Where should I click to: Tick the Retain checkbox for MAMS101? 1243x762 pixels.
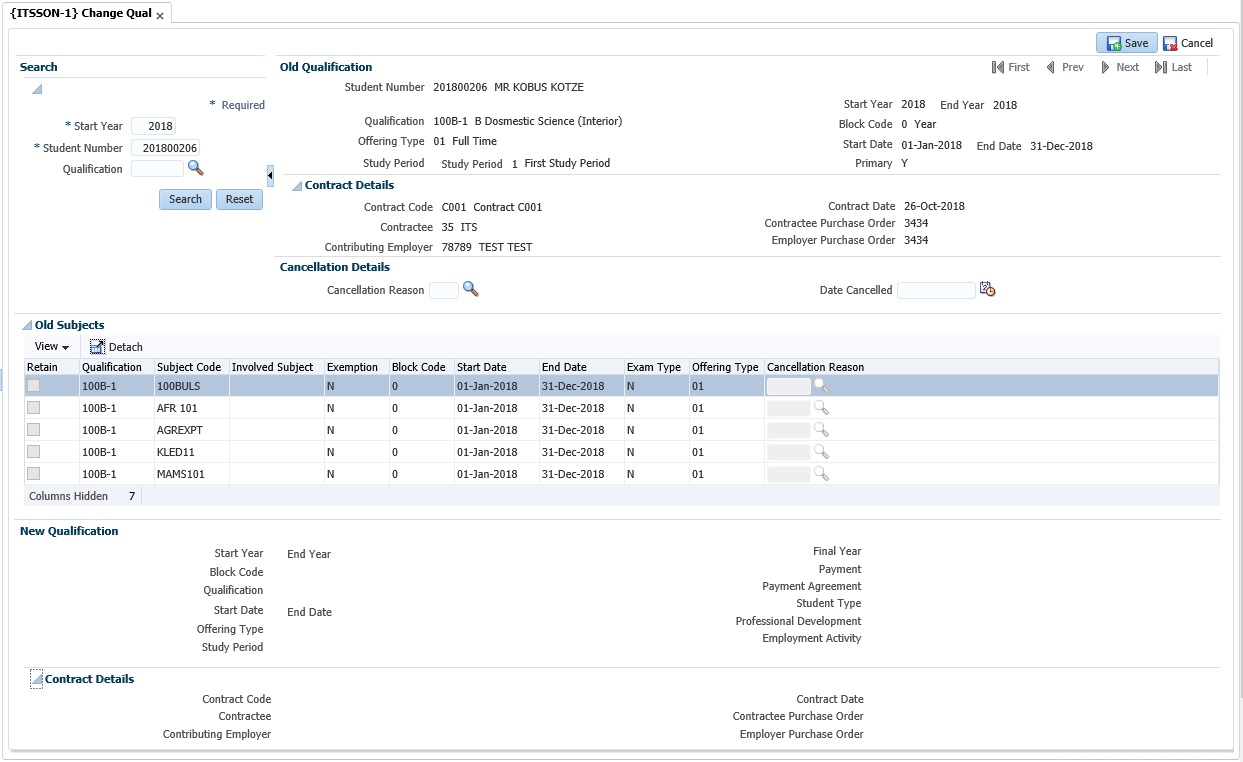pyautogui.click(x=34, y=474)
